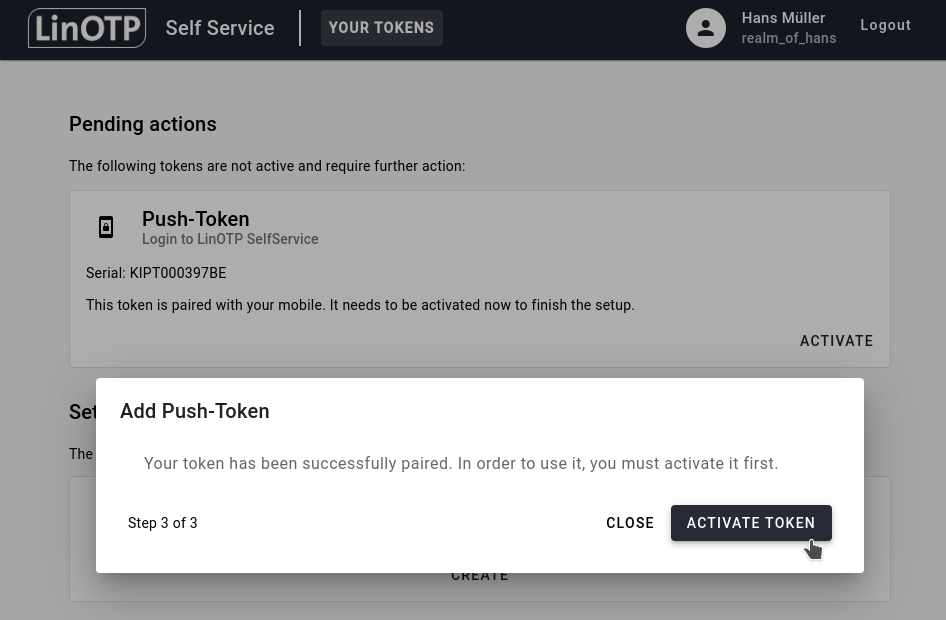Image resolution: width=946 pixels, height=620 pixels.
Task: Click the LinOTP logo
Action: pos(87,28)
